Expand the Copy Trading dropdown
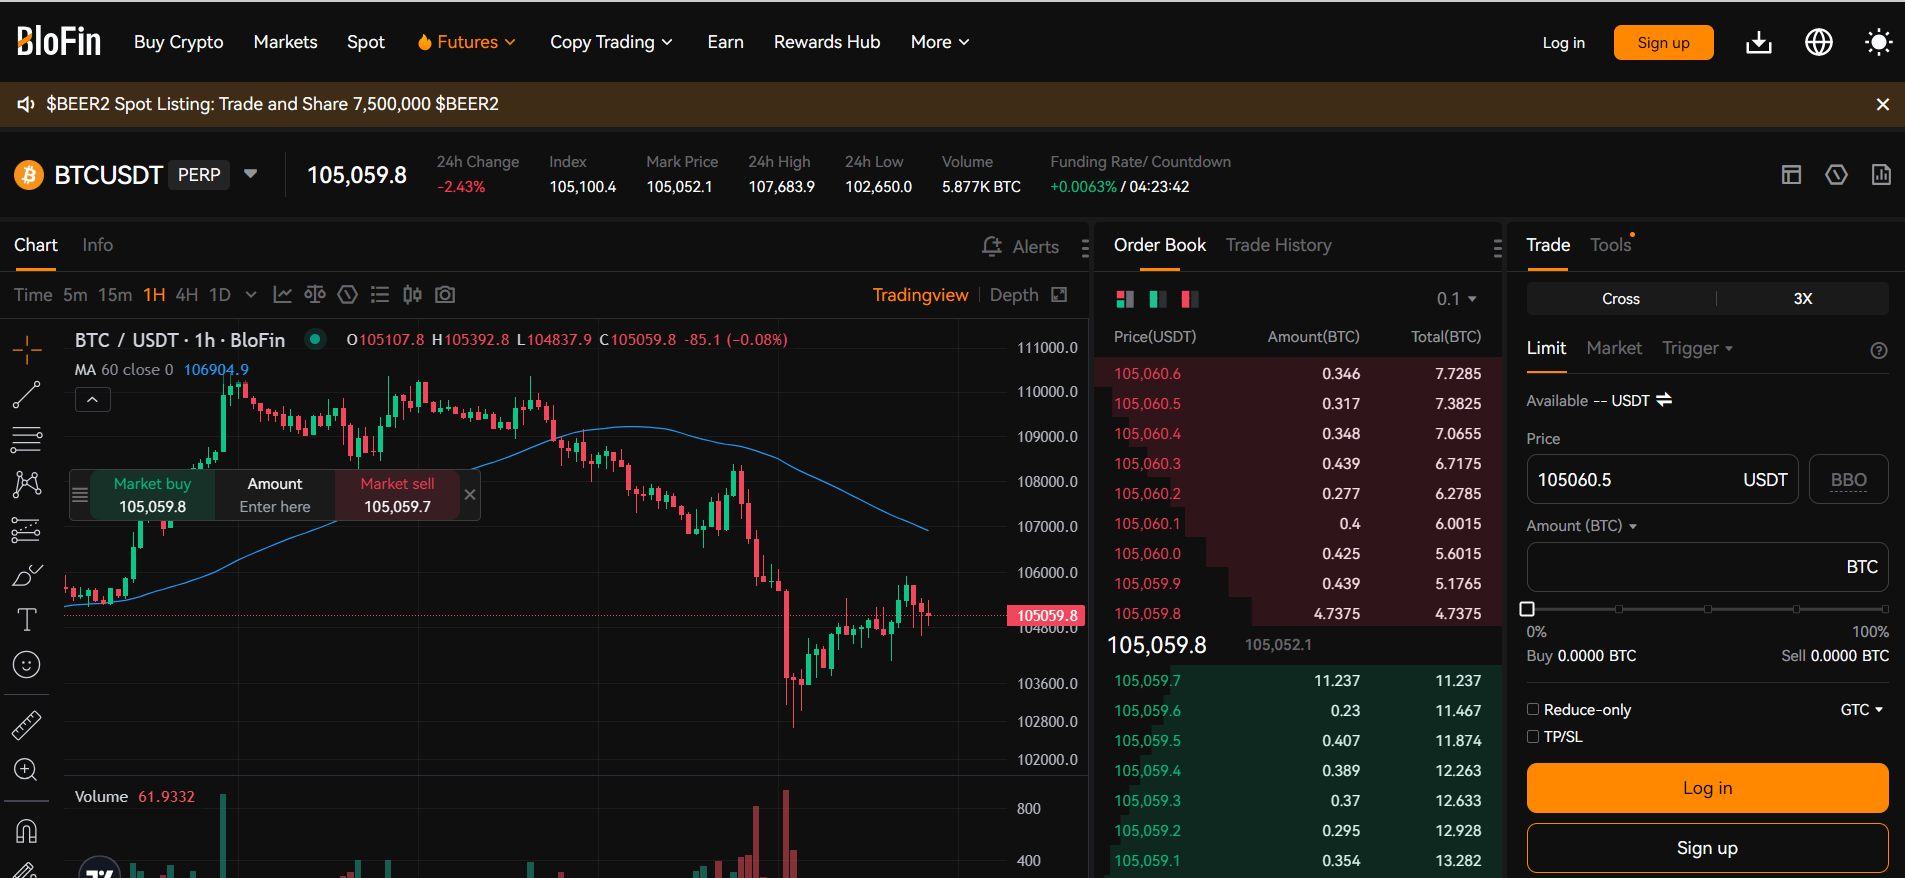 pyautogui.click(x=611, y=42)
